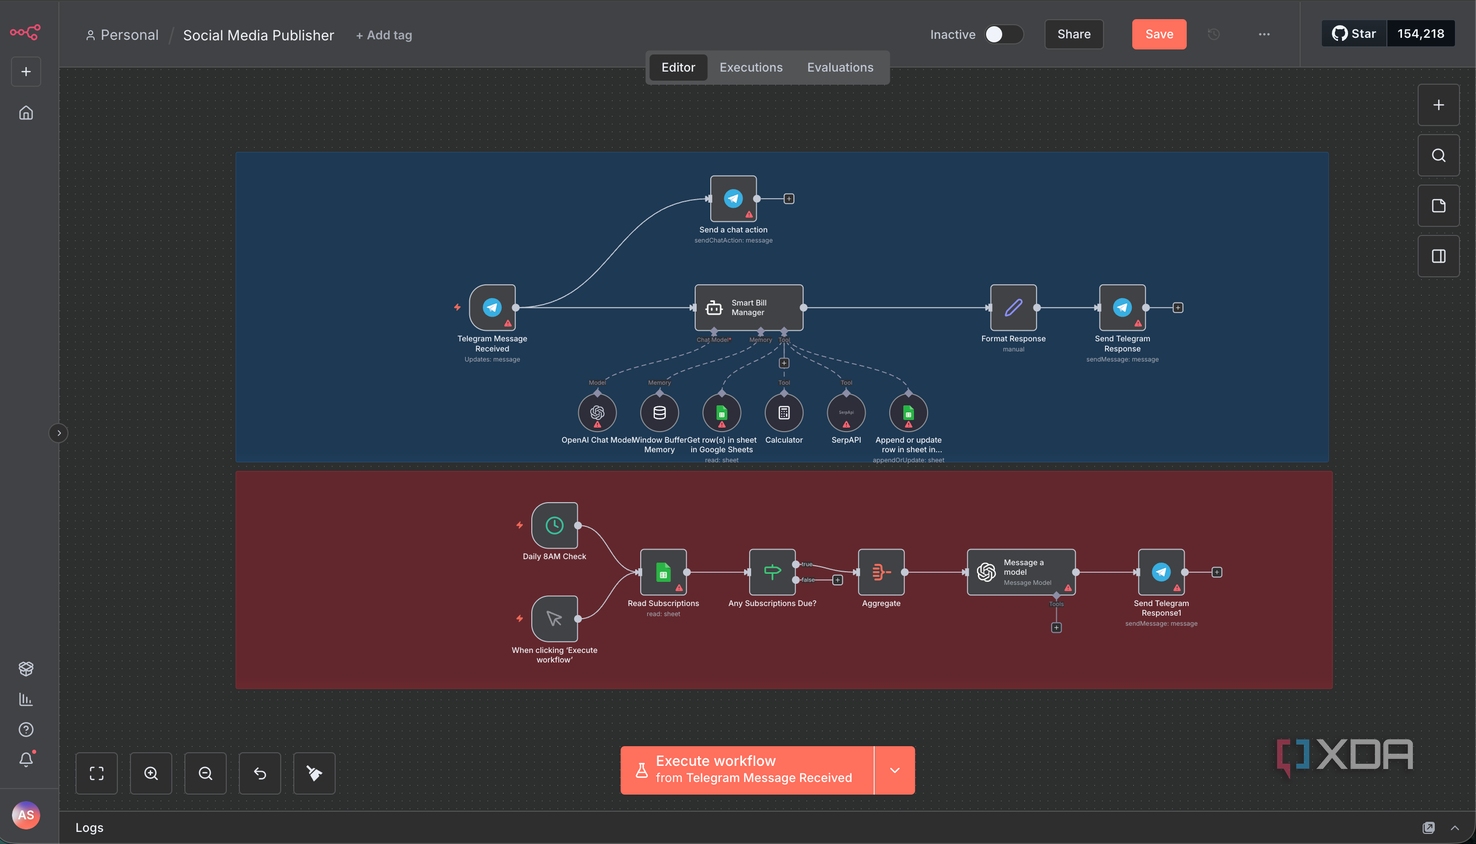Viewport: 1476px width, 844px height.
Task: Open the Personal project breadcrumb
Action: pyautogui.click(x=122, y=35)
